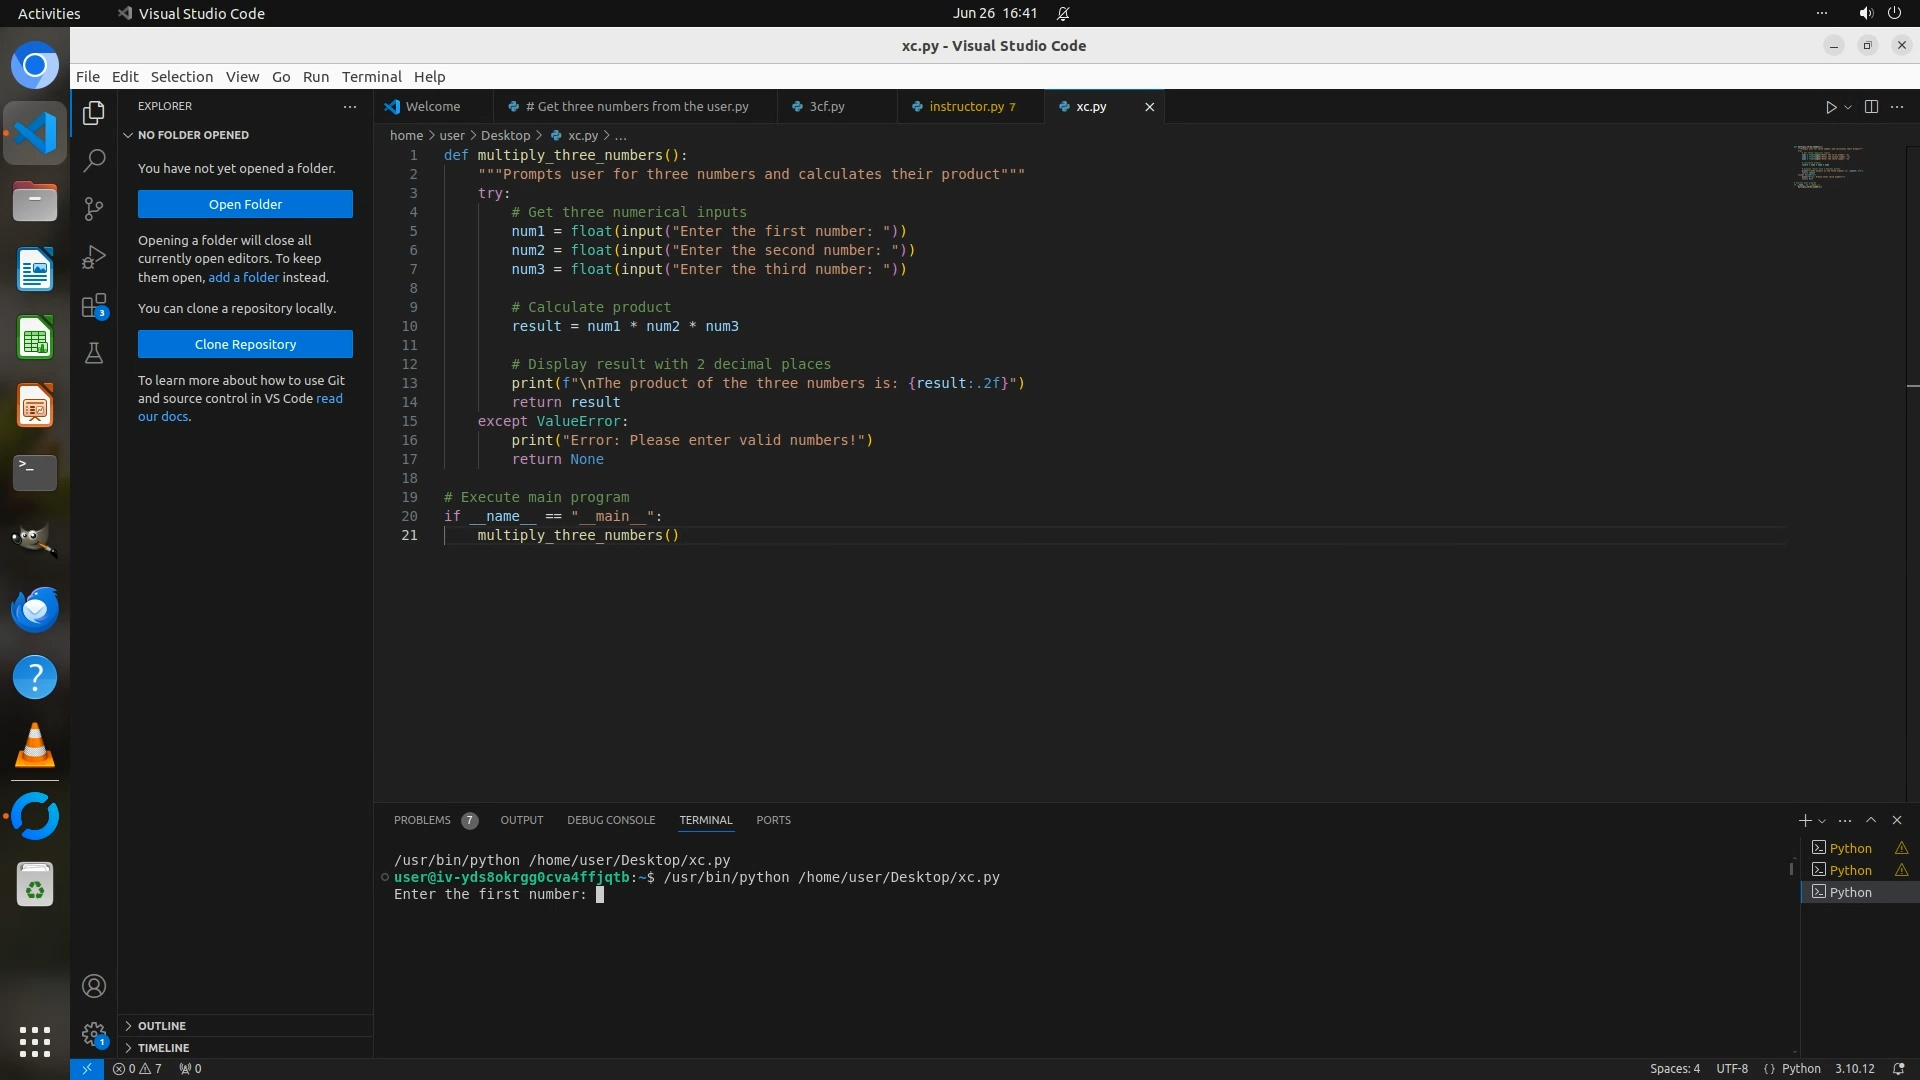1920x1080 pixels.
Task: Select the third Python terminal entry
Action: click(x=1850, y=892)
